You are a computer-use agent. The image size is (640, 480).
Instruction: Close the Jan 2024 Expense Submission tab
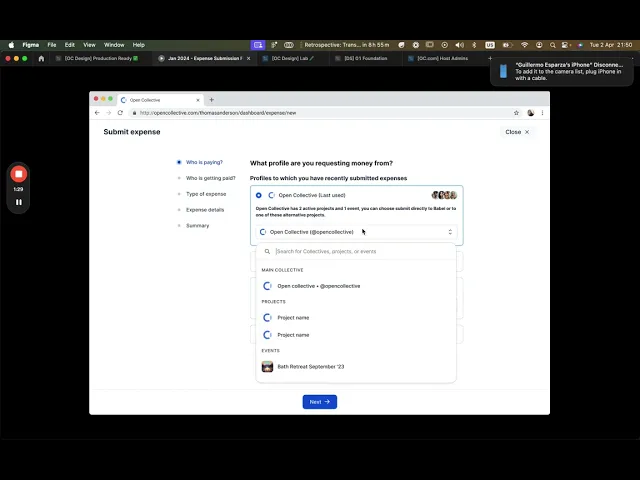click(248, 58)
